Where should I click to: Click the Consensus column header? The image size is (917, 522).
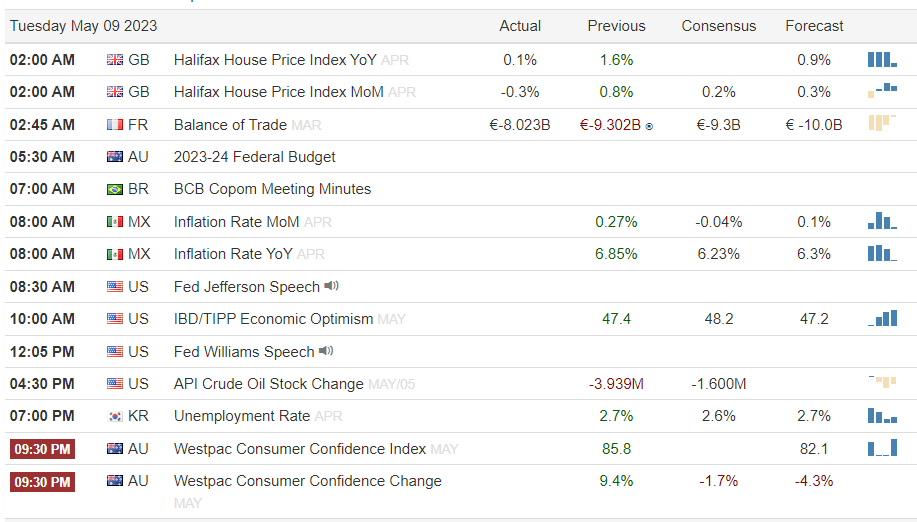coord(718,26)
